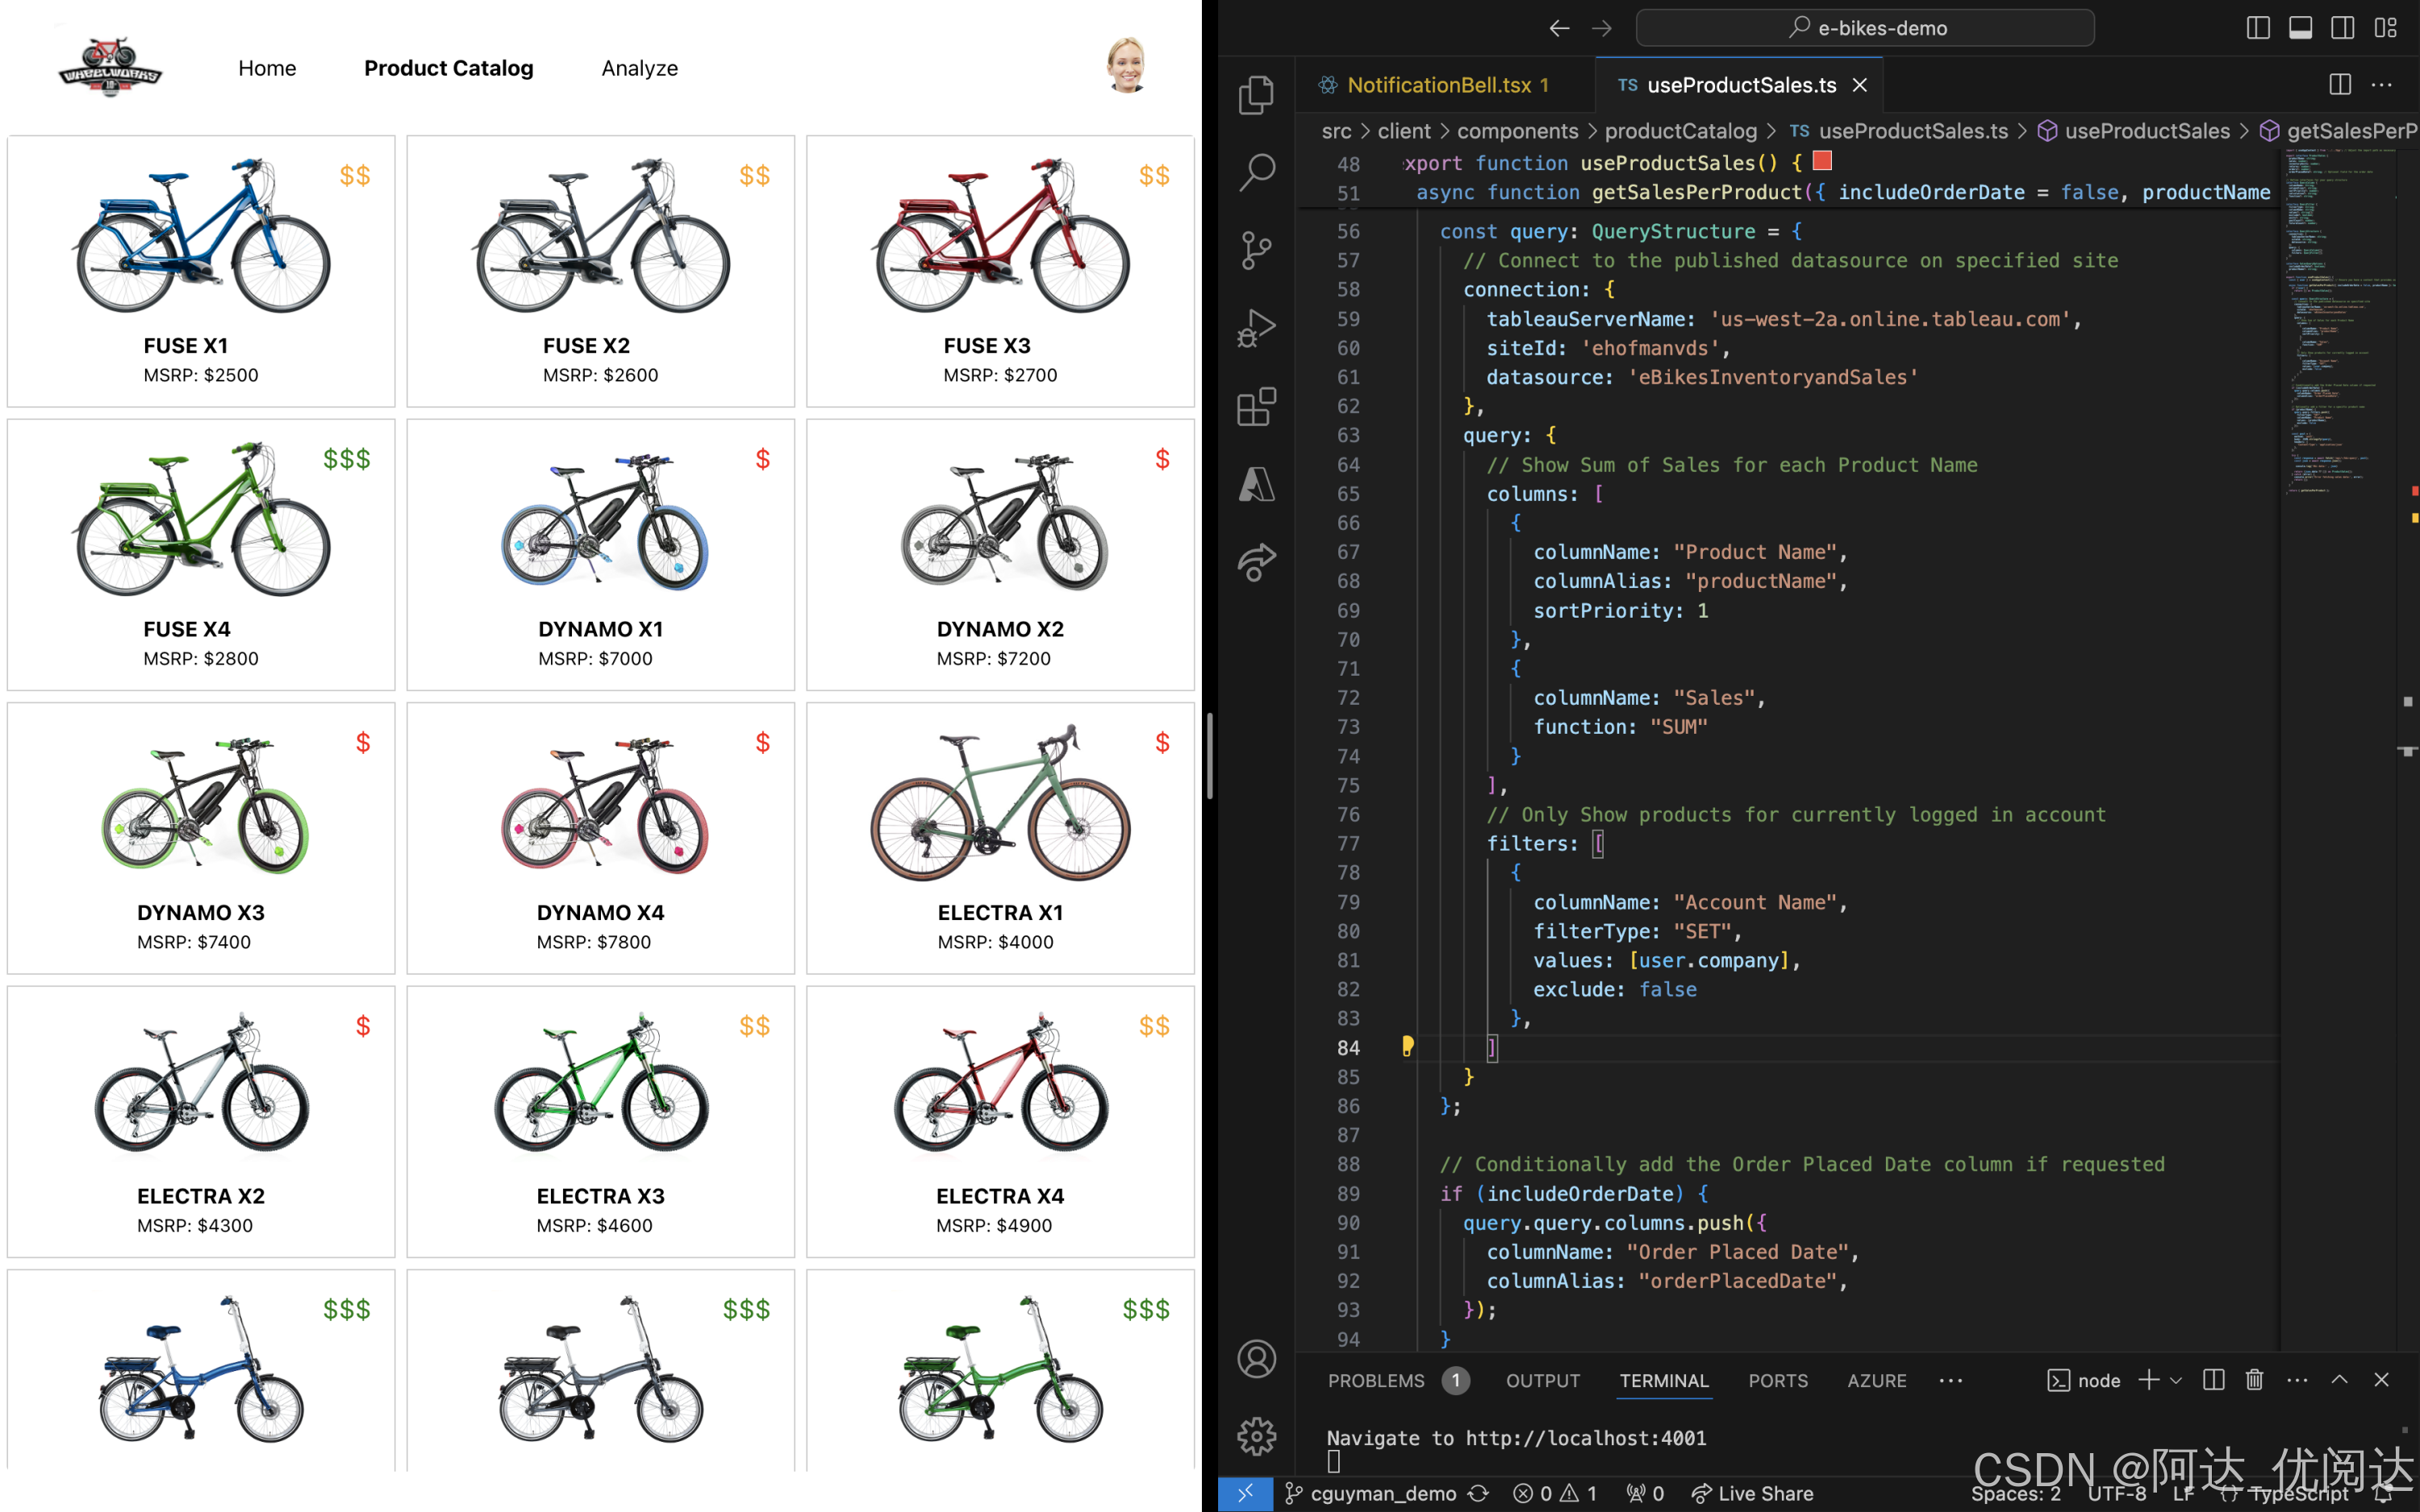Click the Analyze navigation link
The width and height of the screenshot is (2420, 1512).
pos(639,68)
